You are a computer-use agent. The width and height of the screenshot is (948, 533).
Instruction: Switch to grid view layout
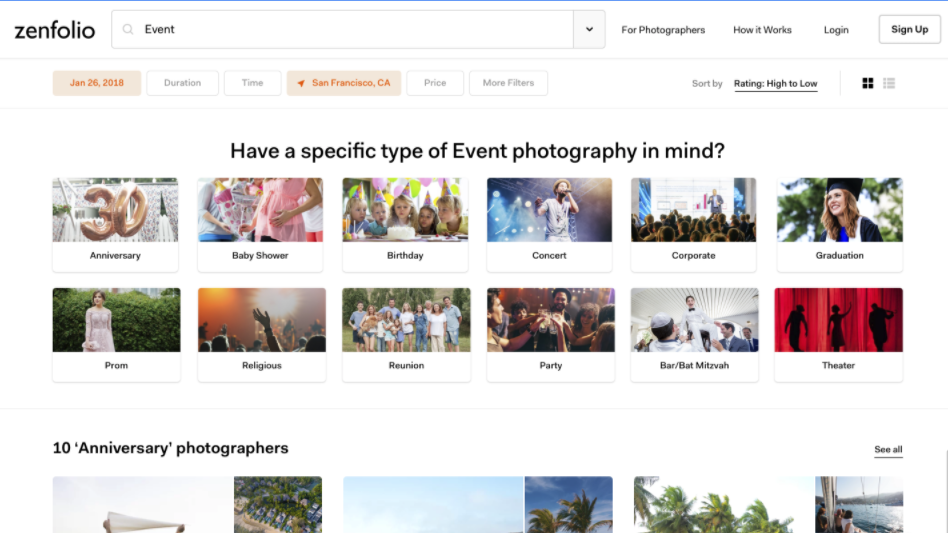pyautogui.click(x=867, y=83)
